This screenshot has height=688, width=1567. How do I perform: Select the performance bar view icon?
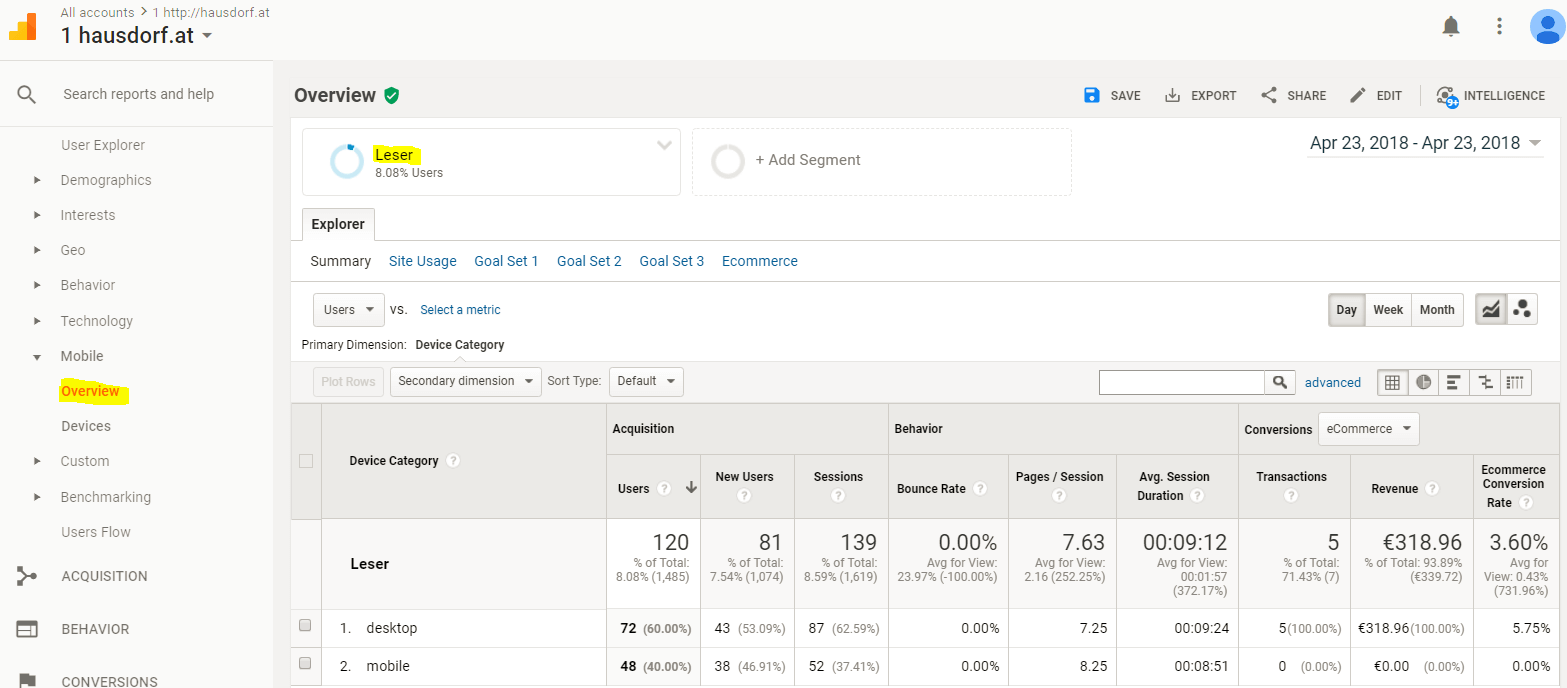point(1454,382)
